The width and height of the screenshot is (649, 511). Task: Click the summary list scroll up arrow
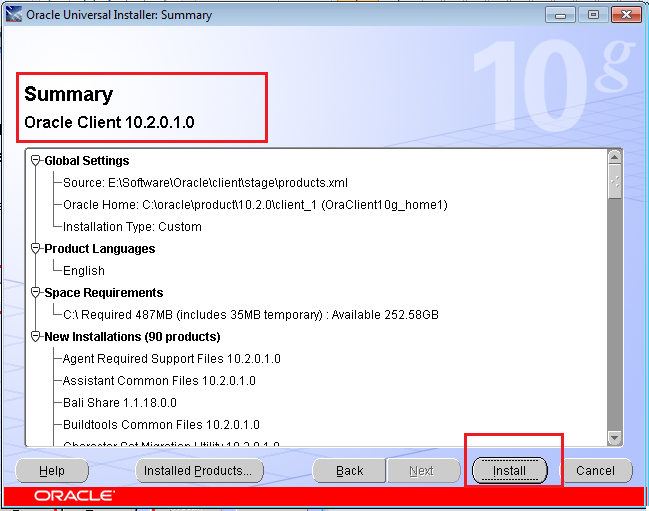click(x=615, y=157)
